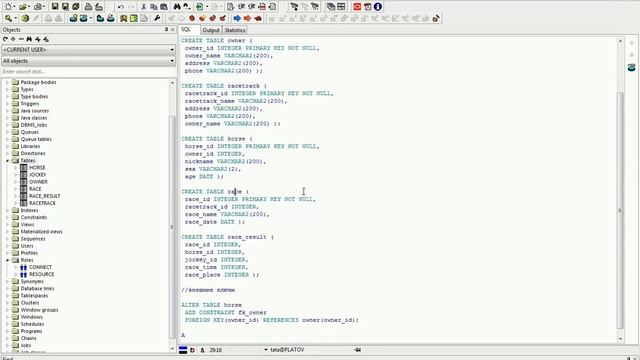Click cursor position 29:16 in status bar
Viewport: 640px width, 360px height.
coord(216,350)
